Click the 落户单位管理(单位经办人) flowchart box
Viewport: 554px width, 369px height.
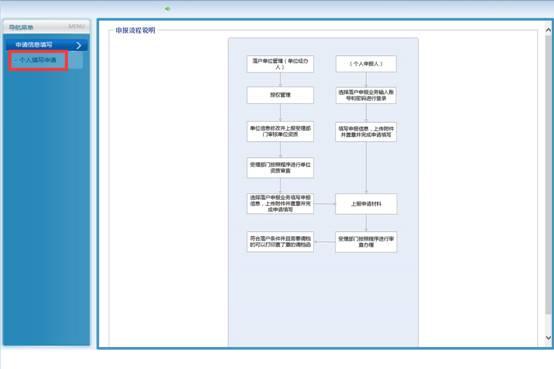pyautogui.click(x=280, y=64)
